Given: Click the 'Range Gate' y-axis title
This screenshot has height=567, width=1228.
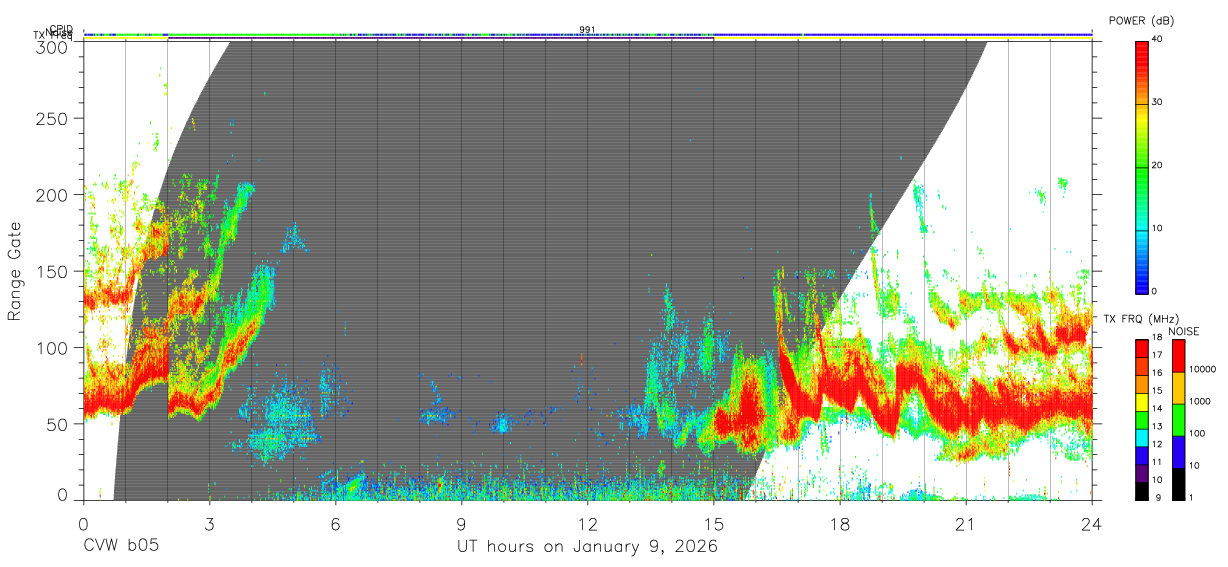Looking at the screenshot, I should click(x=16, y=271).
